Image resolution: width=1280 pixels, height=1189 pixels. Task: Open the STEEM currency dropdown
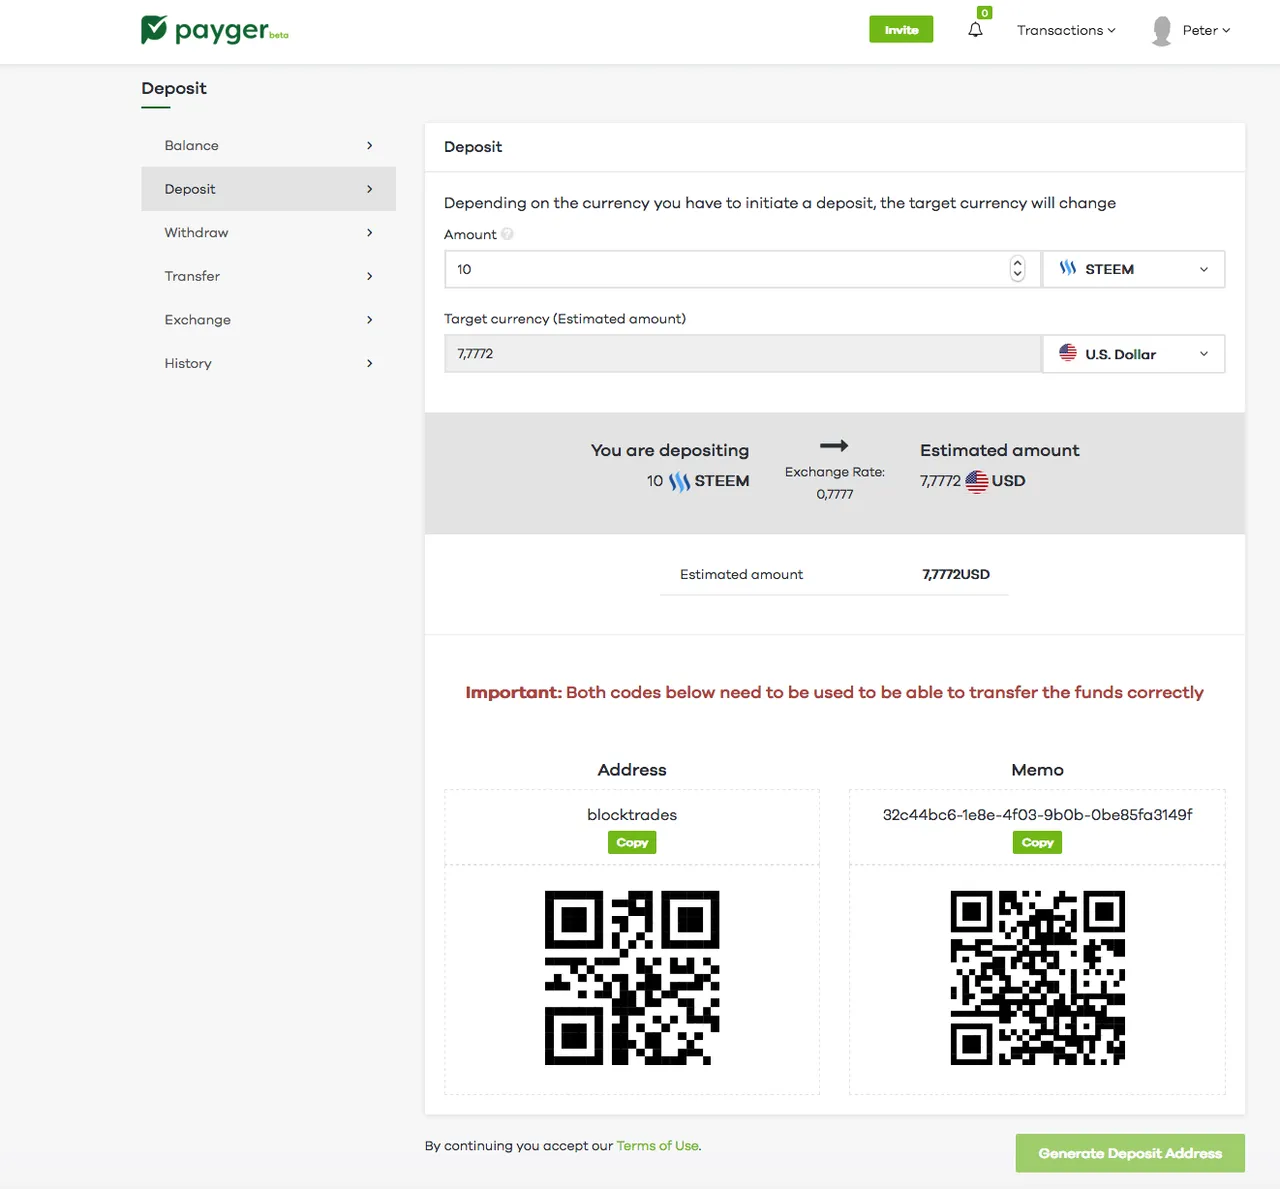tap(1134, 269)
